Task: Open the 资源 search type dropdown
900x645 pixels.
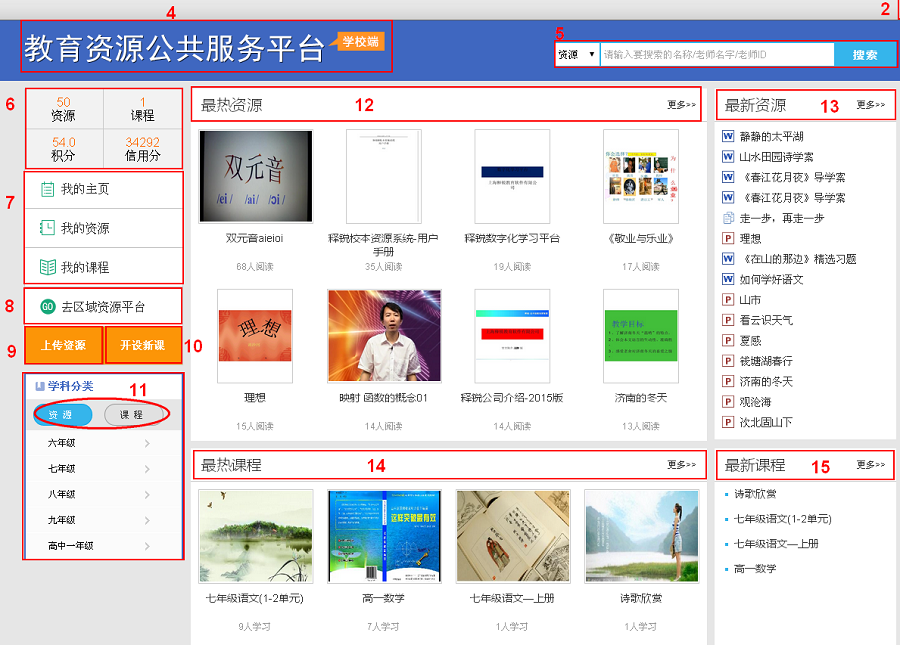Action: pos(577,55)
